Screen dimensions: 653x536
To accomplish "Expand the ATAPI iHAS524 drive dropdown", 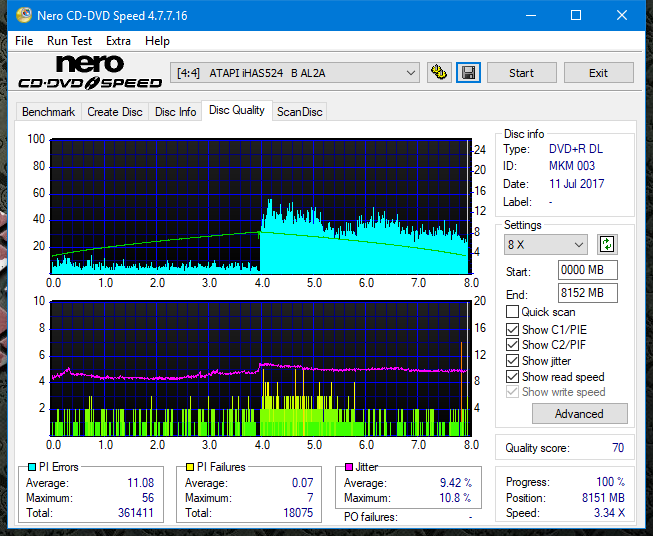I will pos(295,73).
